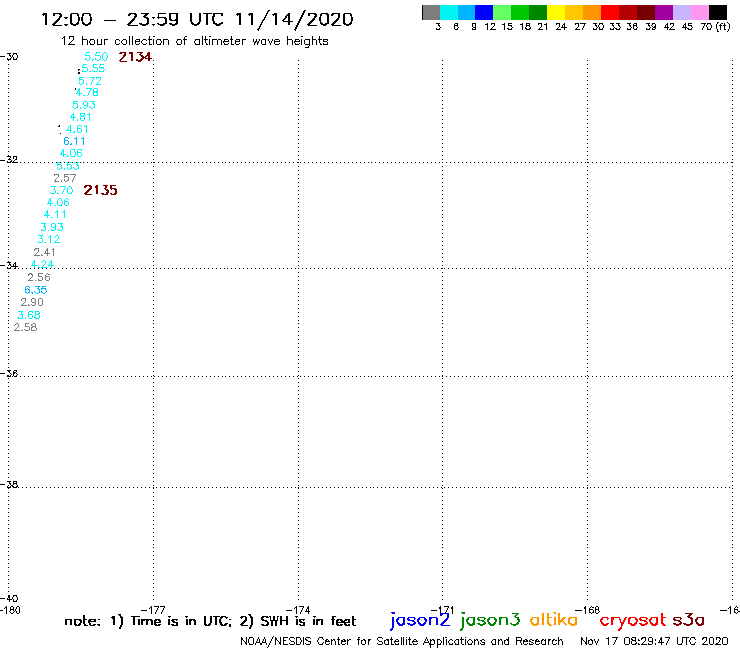Click the jason3 satellite legend label
The width and height of the screenshot is (740, 650).
[x=490, y=620]
